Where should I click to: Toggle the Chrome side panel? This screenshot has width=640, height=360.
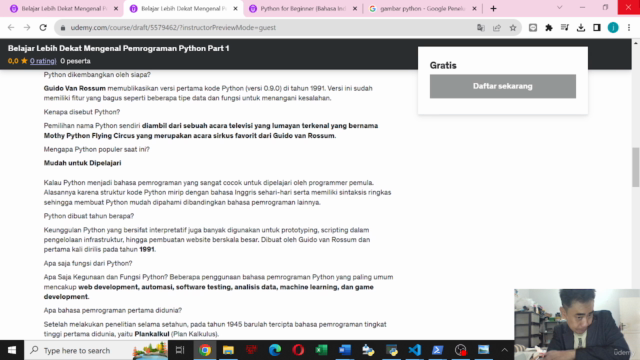(597, 28)
